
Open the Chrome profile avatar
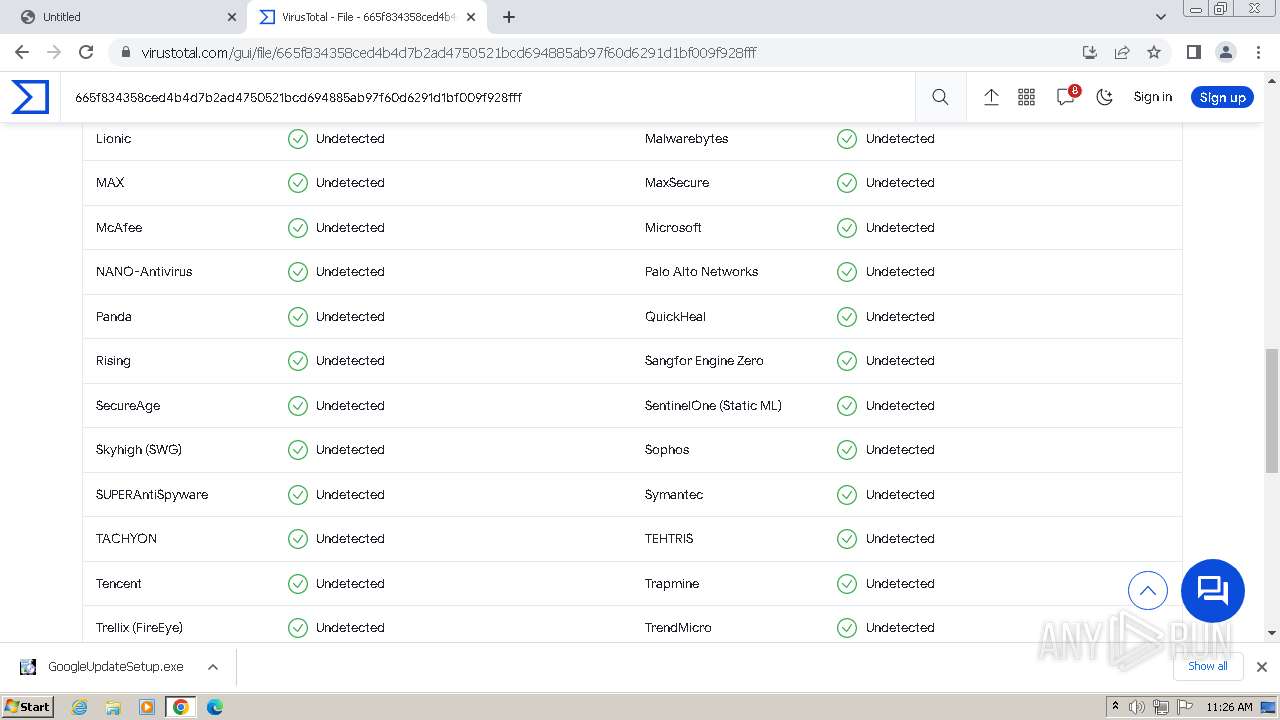click(1225, 52)
